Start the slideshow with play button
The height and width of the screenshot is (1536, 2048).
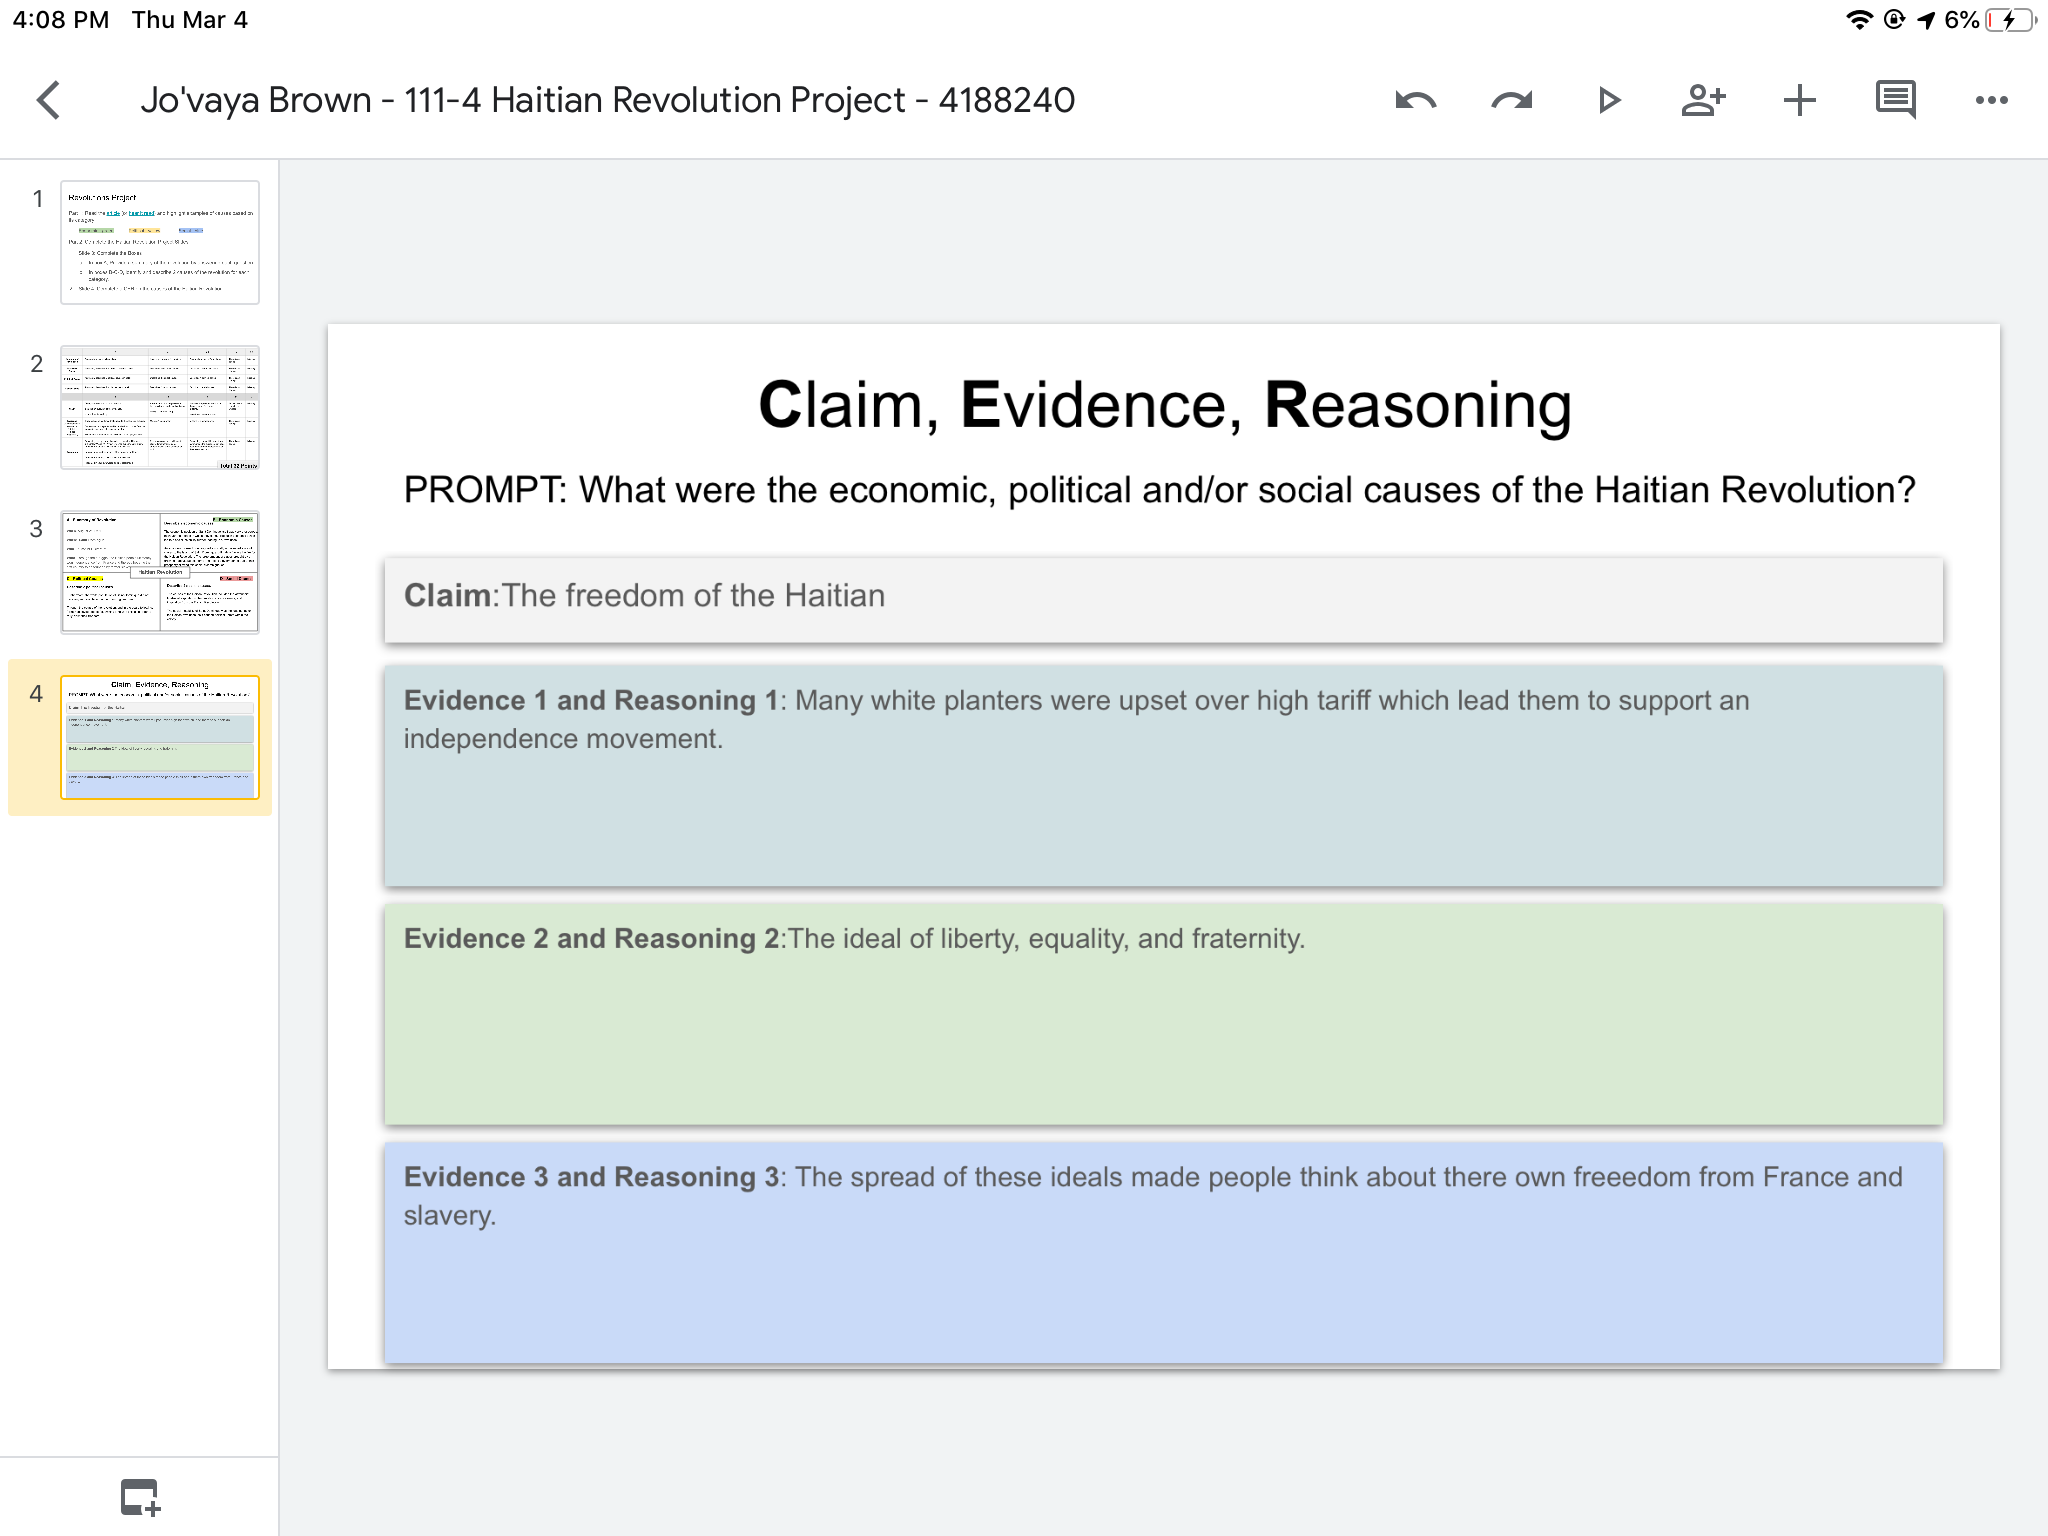click(x=1608, y=100)
